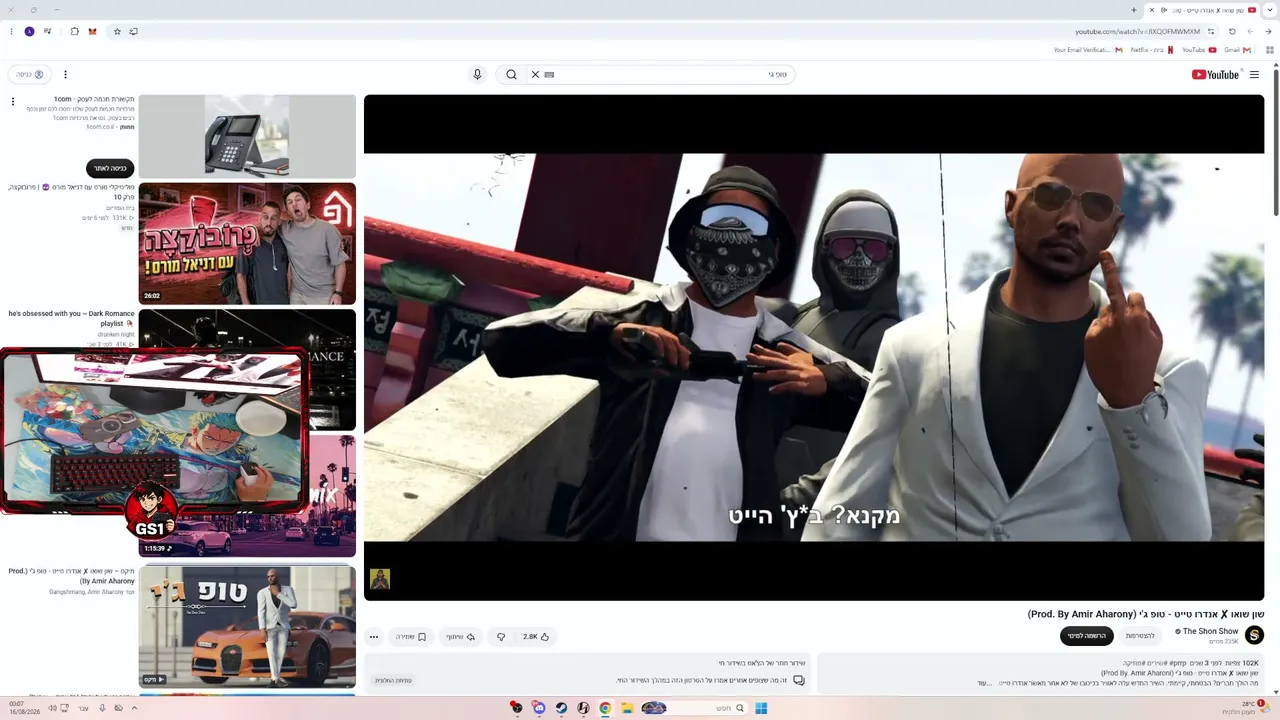
Task: Open a new Chrome tab
Action: (x=1134, y=10)
